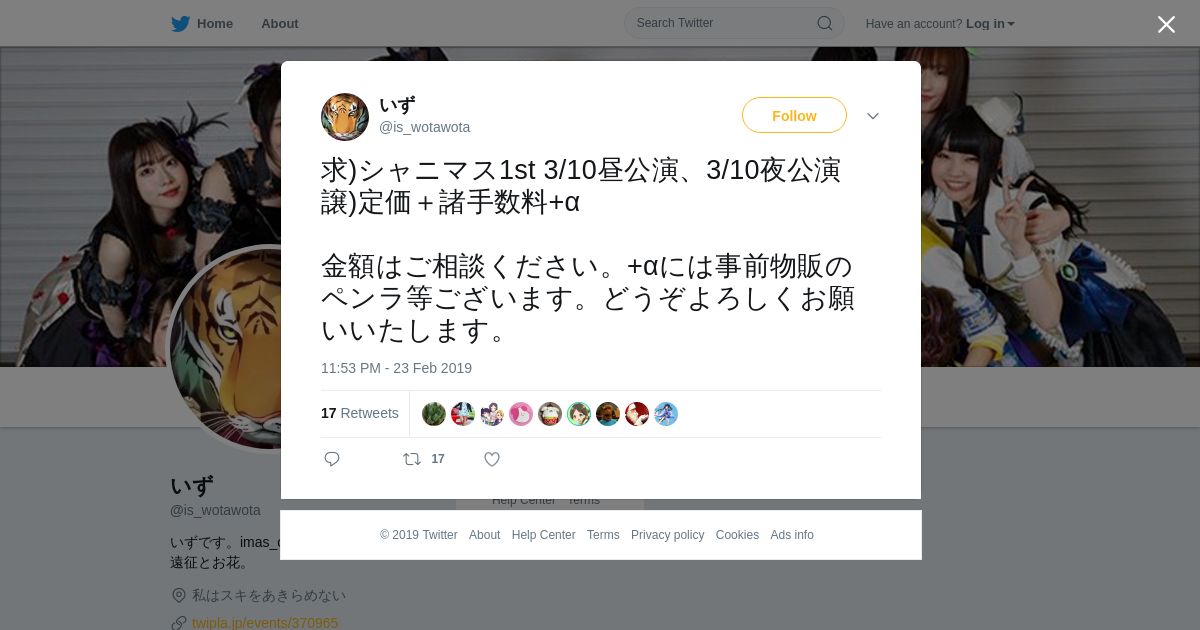Go to Home in the top bar
Viewport: 1200px width, 630px height.
[215, 24]
